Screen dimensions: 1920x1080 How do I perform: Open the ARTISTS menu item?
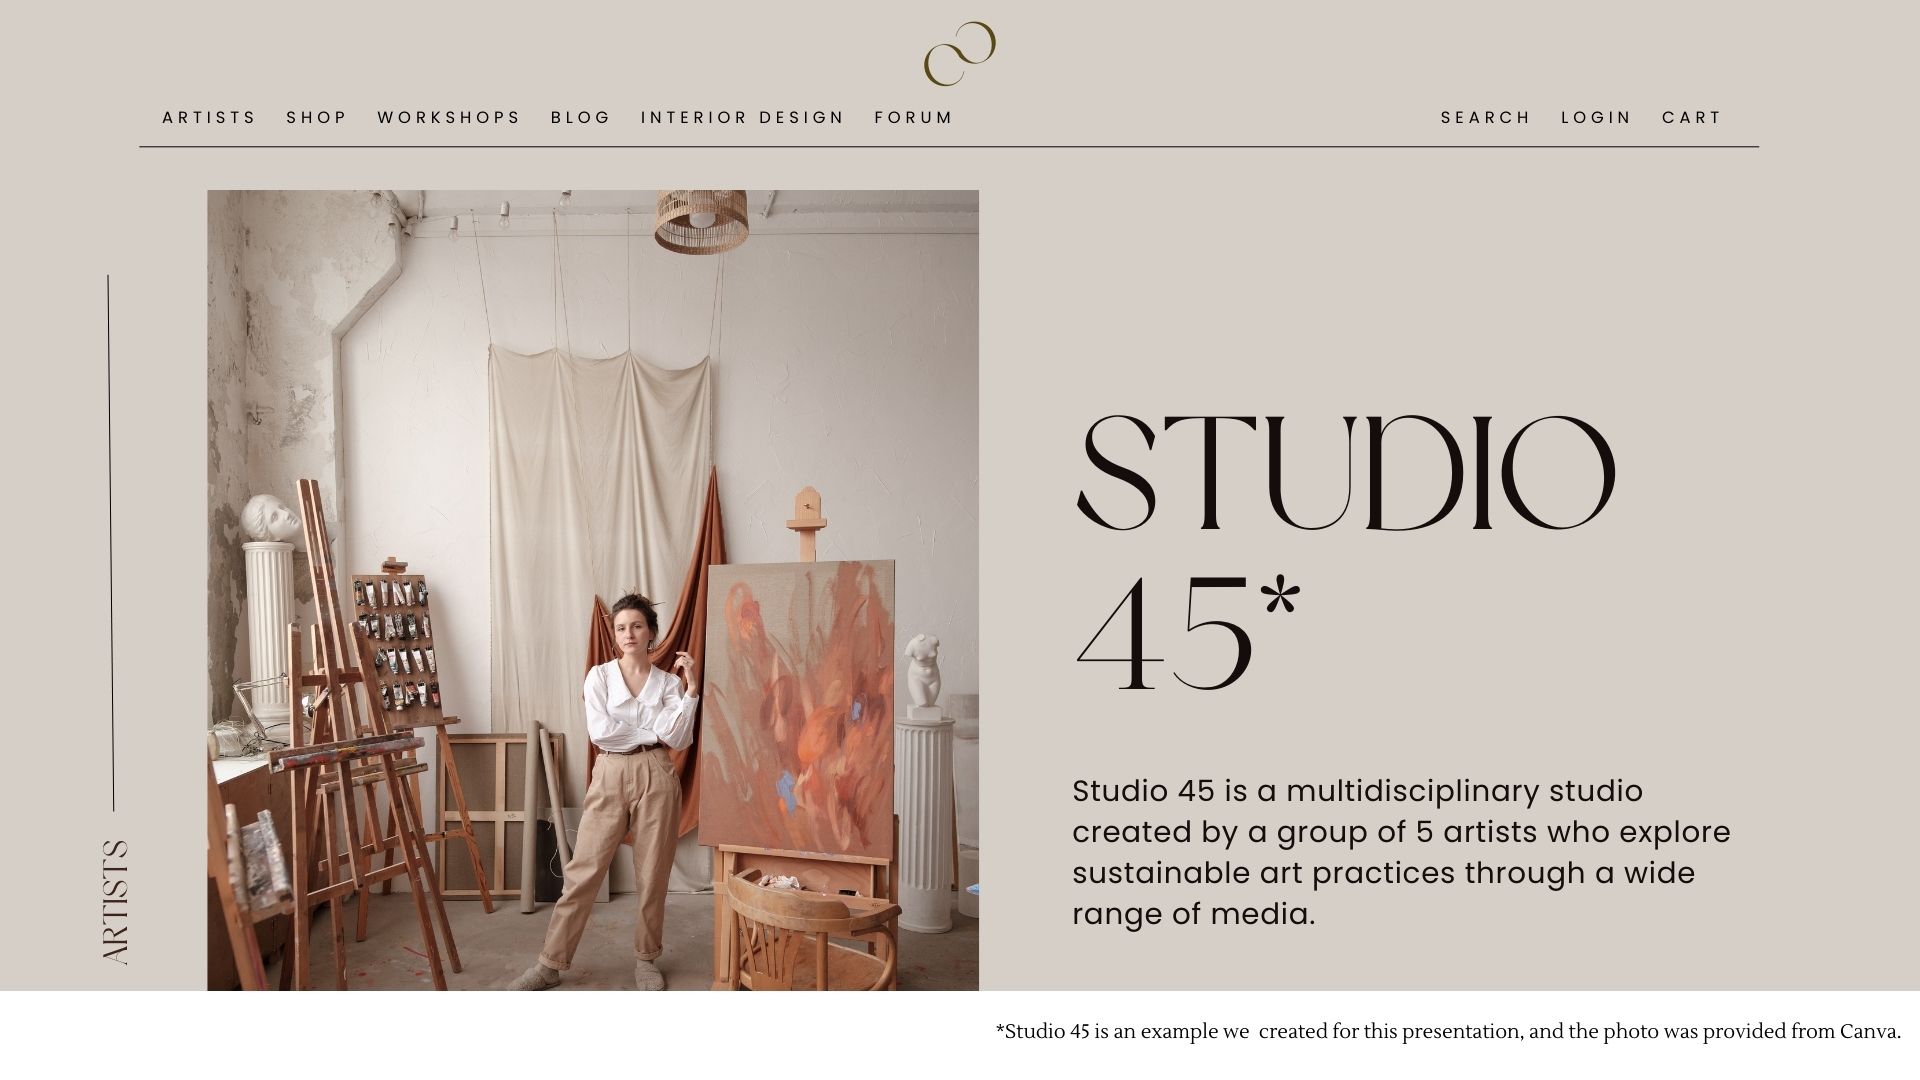click(209, 117)
